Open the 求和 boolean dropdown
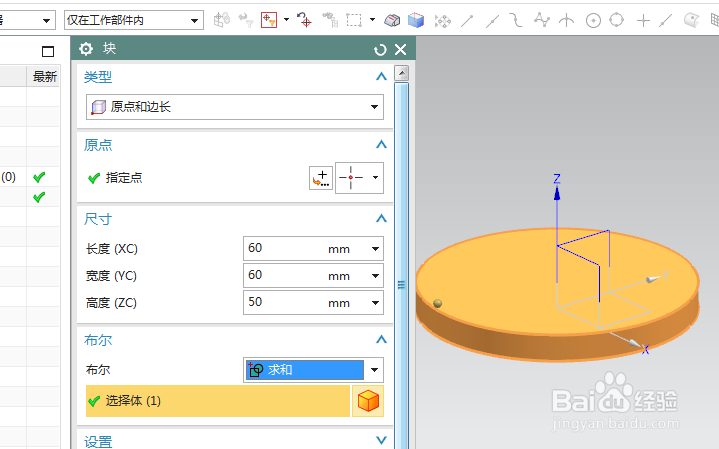 point(313,370)
